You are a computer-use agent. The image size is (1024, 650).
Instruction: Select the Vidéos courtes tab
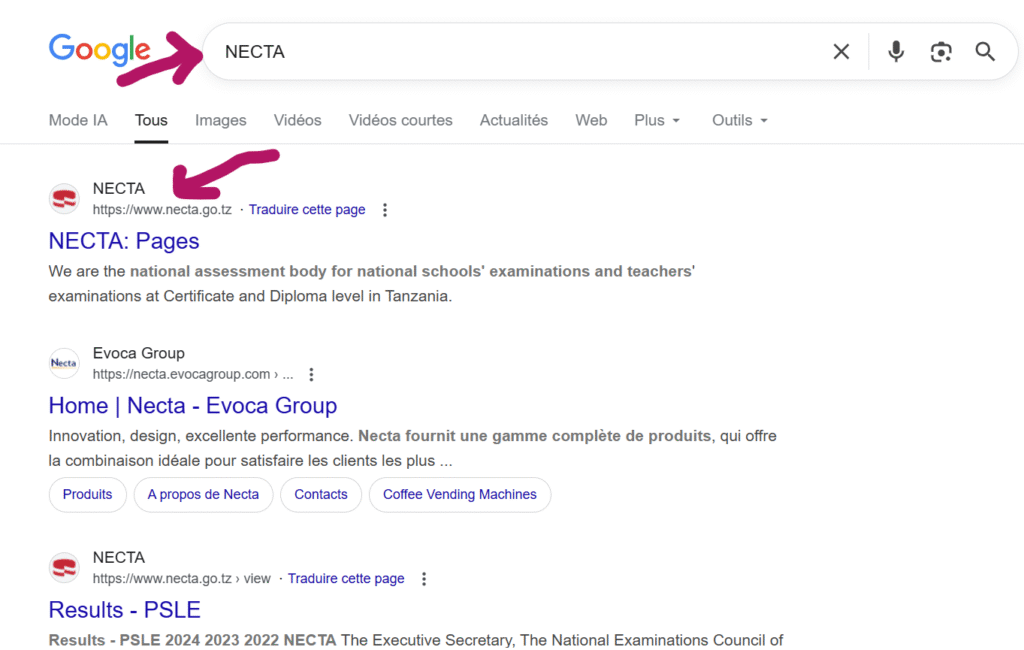coord(400,120)
